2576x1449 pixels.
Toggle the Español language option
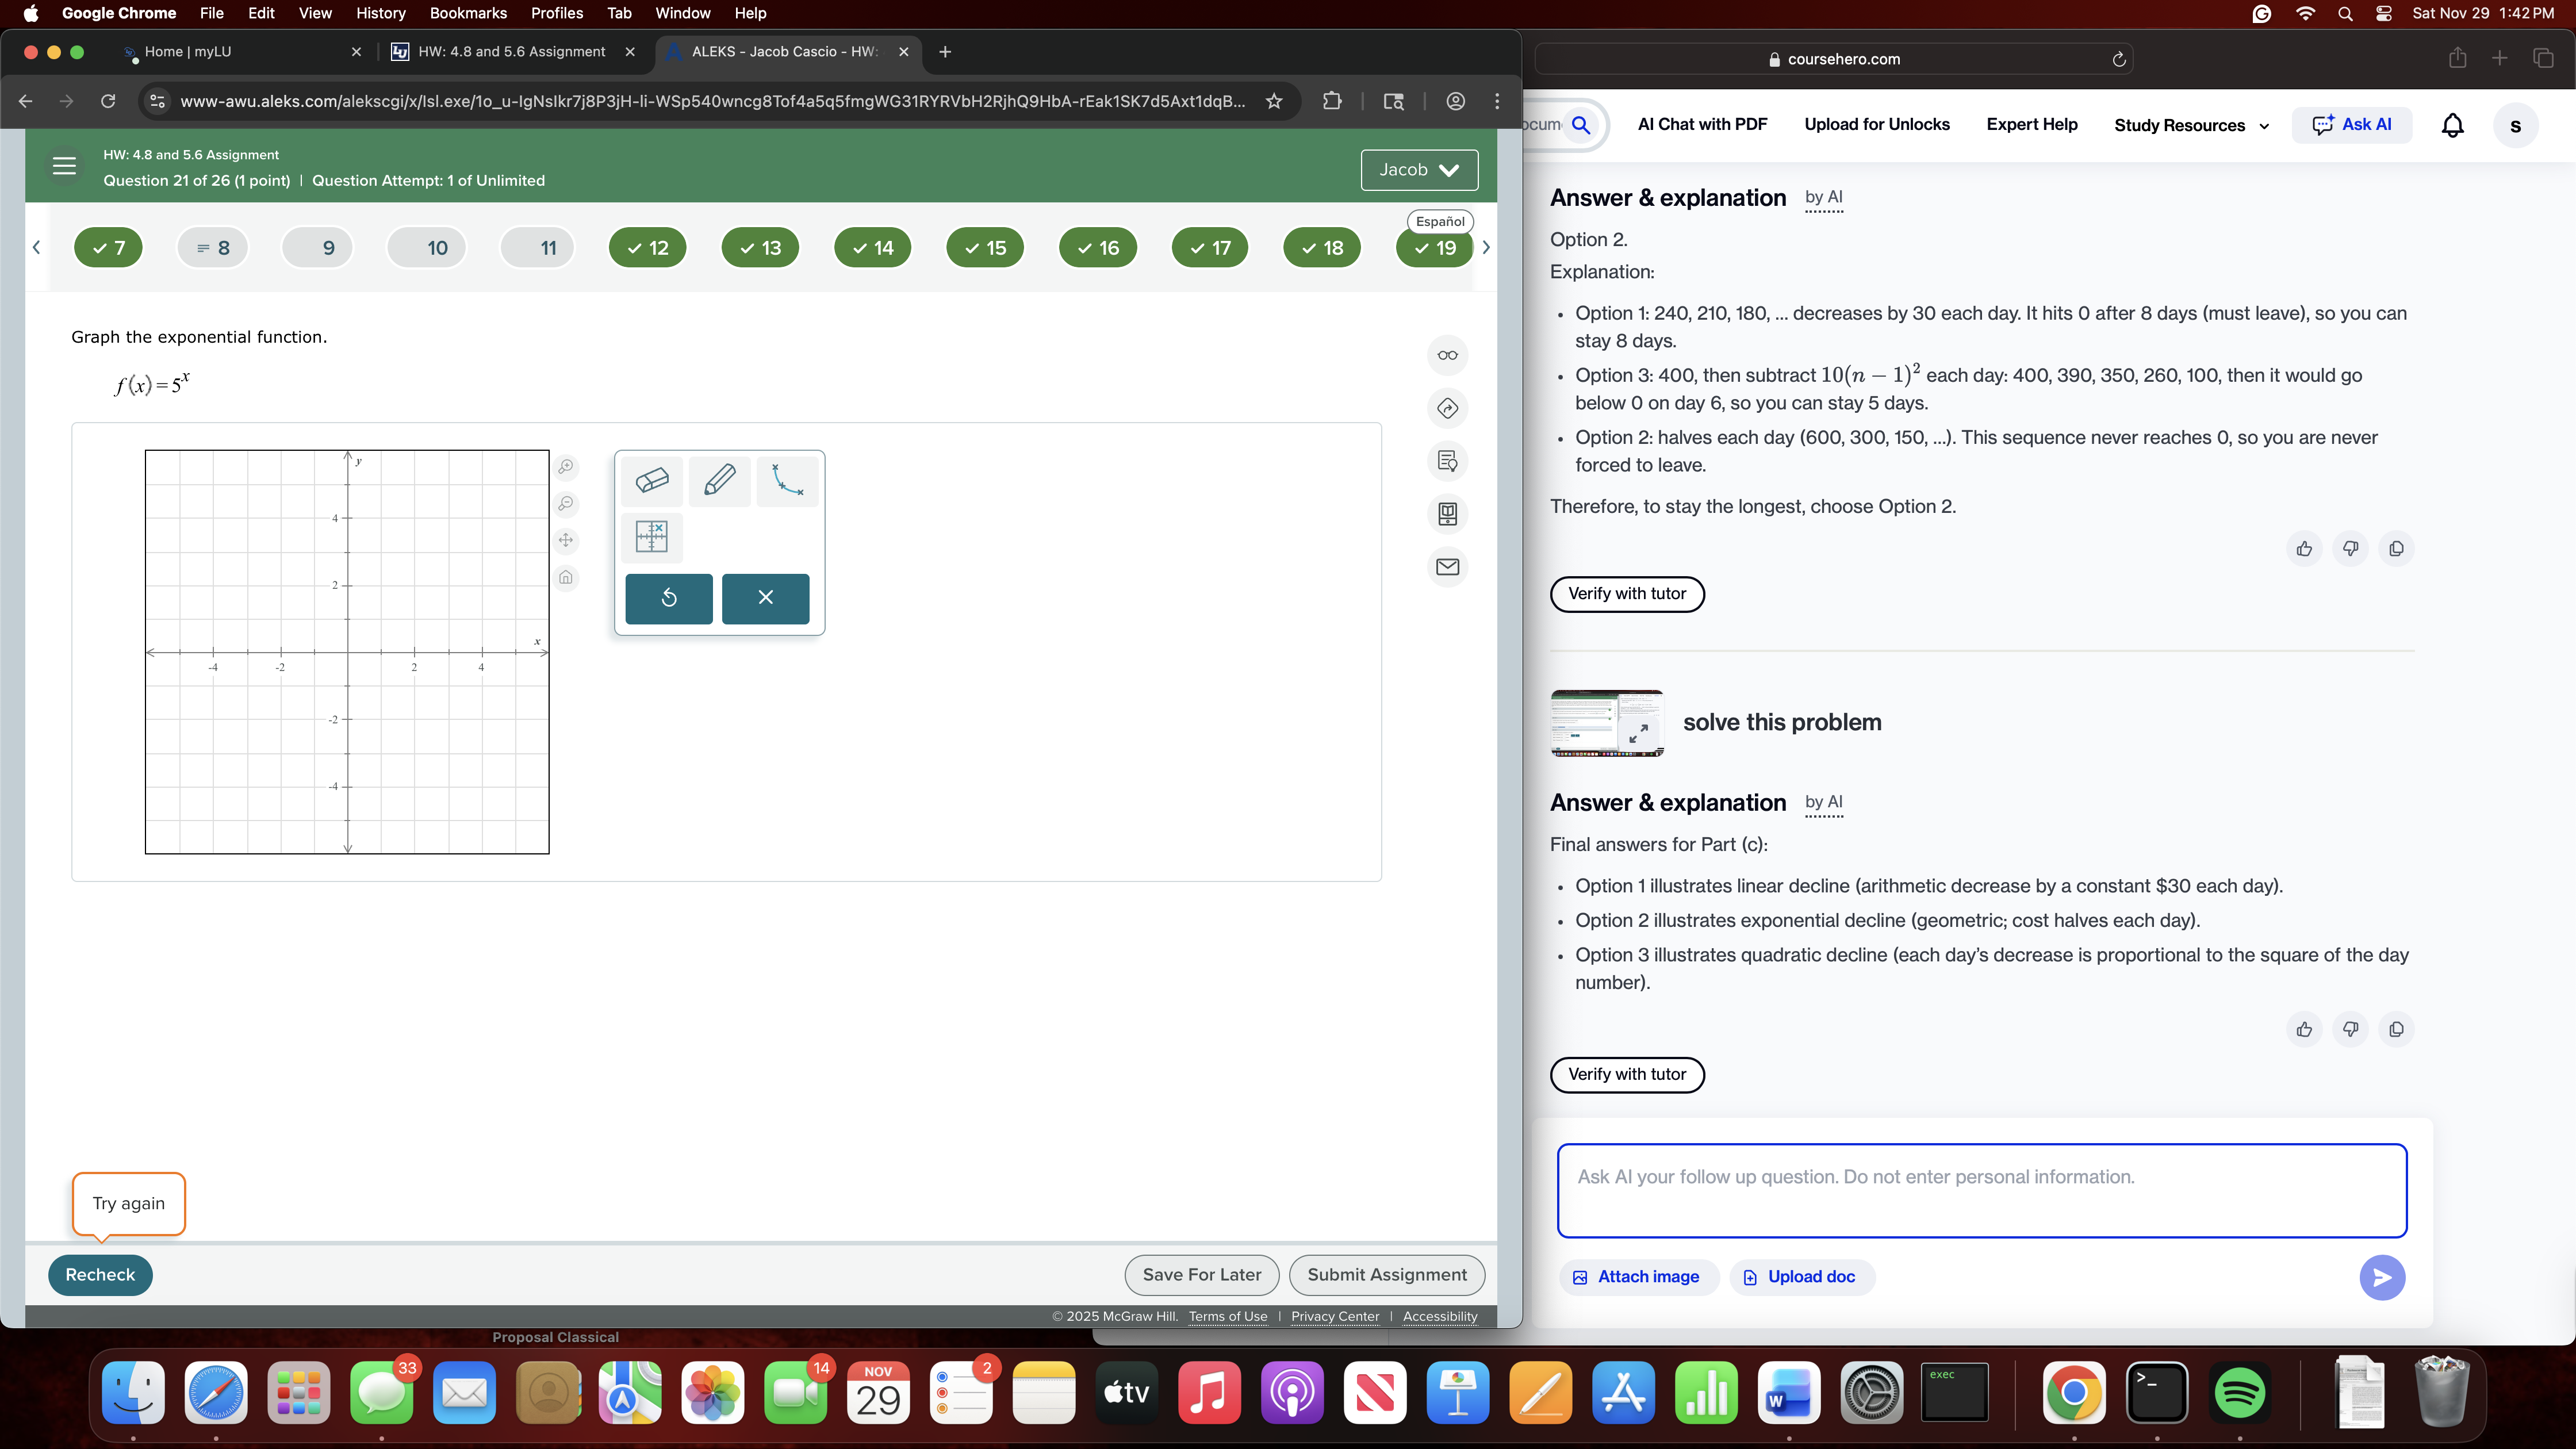[1440, 221]
